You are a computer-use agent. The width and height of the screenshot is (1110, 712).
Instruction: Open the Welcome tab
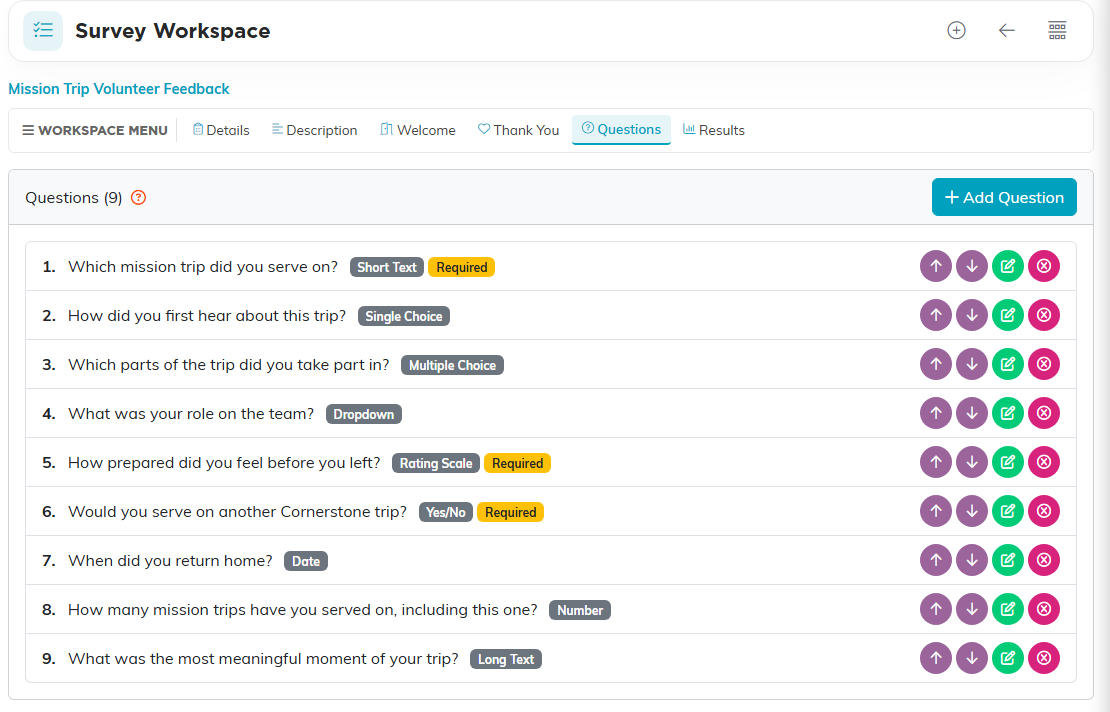click(x=418, y=130)
